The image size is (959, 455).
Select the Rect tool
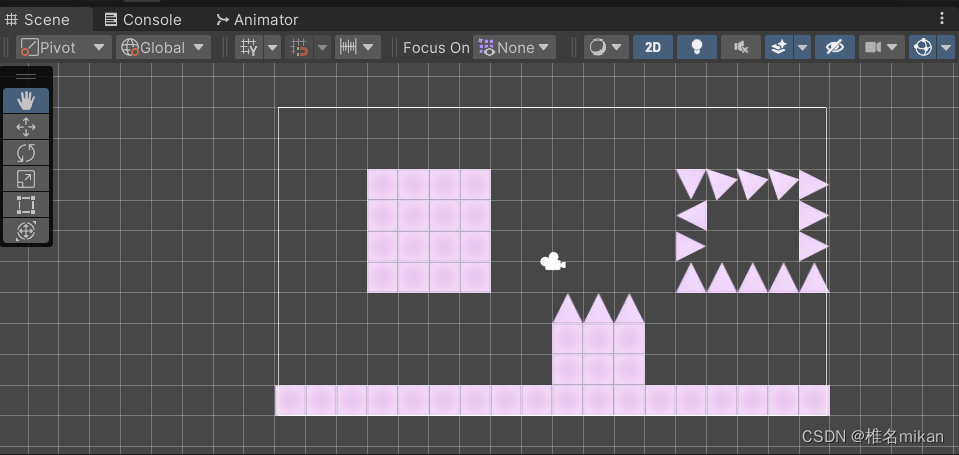[26, 205]
